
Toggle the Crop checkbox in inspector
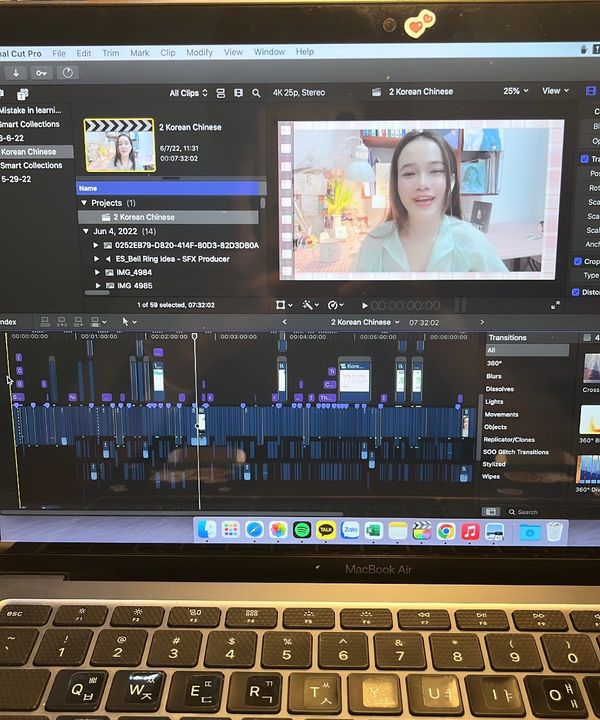click(x=578, y=261)
